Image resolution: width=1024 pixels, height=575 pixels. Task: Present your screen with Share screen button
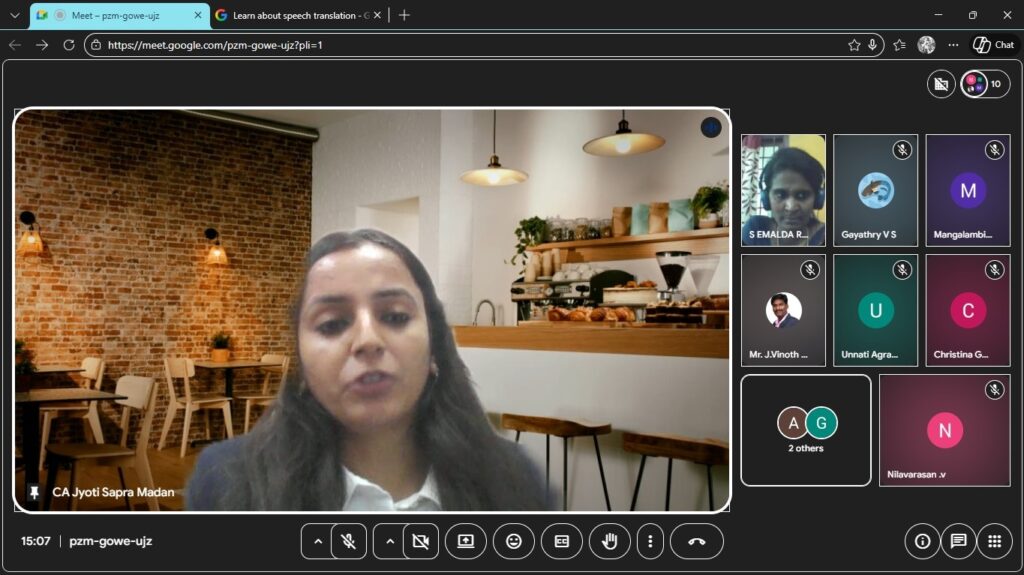point(465,541)
